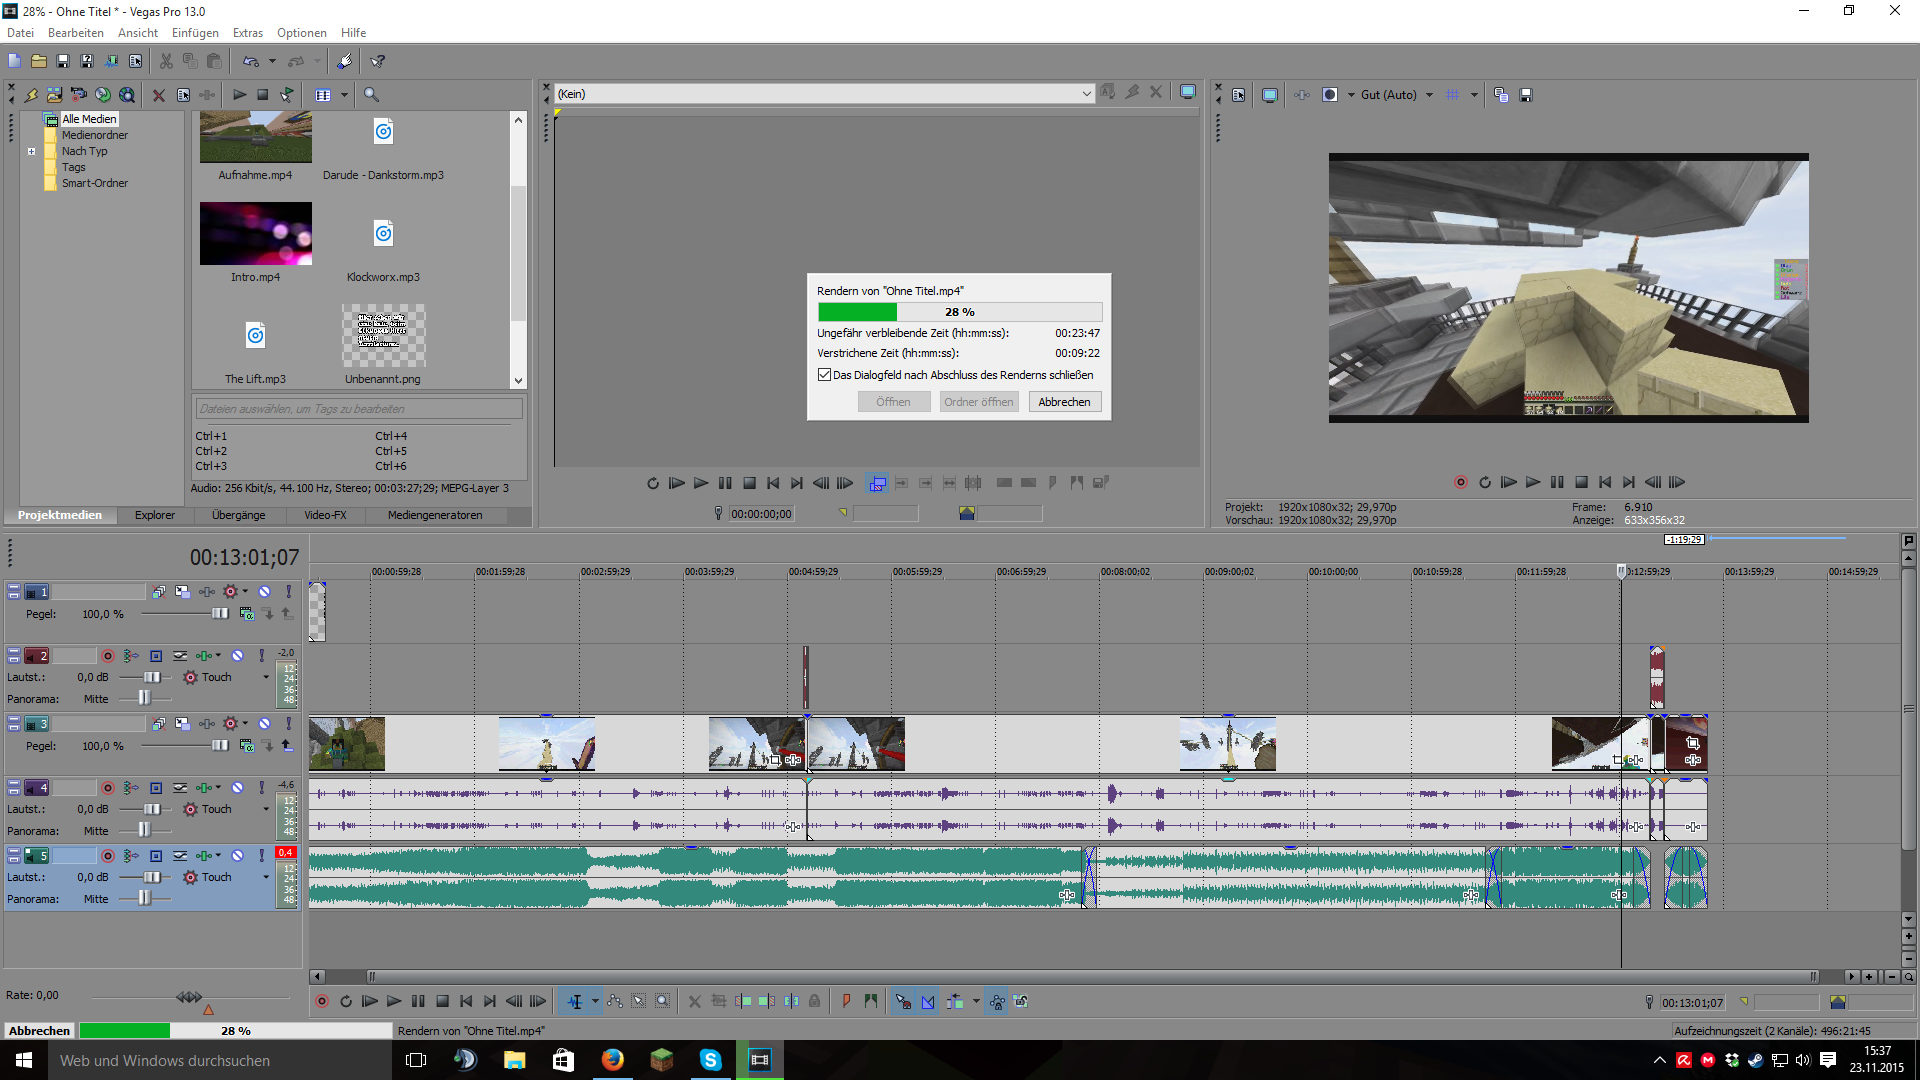Open Project Media Views dropdown arrow
This screenshot has height=1080, width=1920.
tap(344, 95)
